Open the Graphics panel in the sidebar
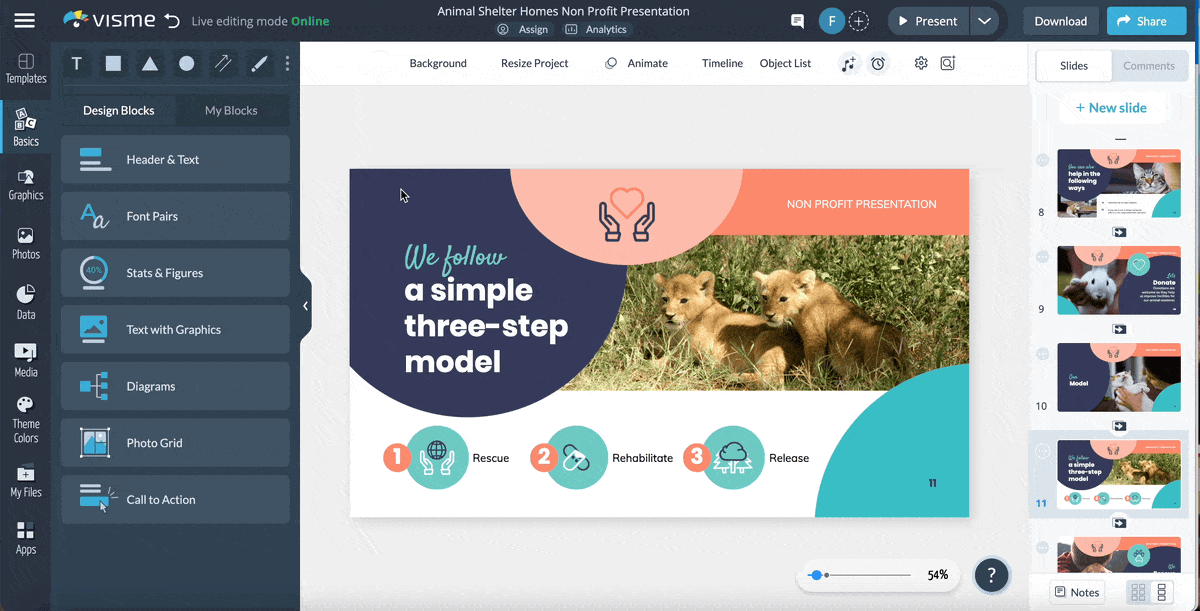 25,182
